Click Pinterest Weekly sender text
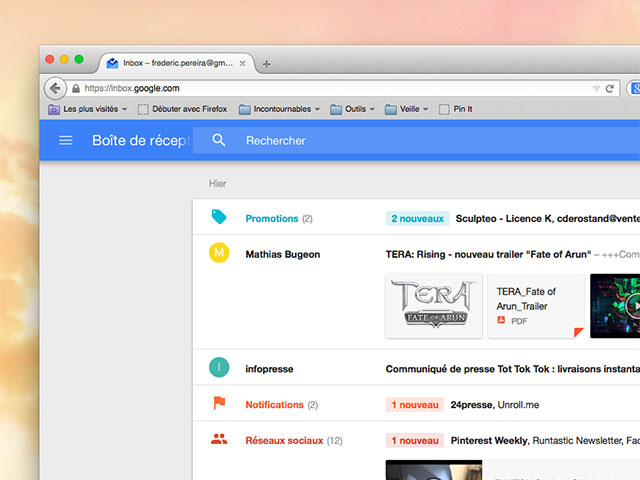Image resolution: width=640 pixels, height=480 pixels. point(490,440)
